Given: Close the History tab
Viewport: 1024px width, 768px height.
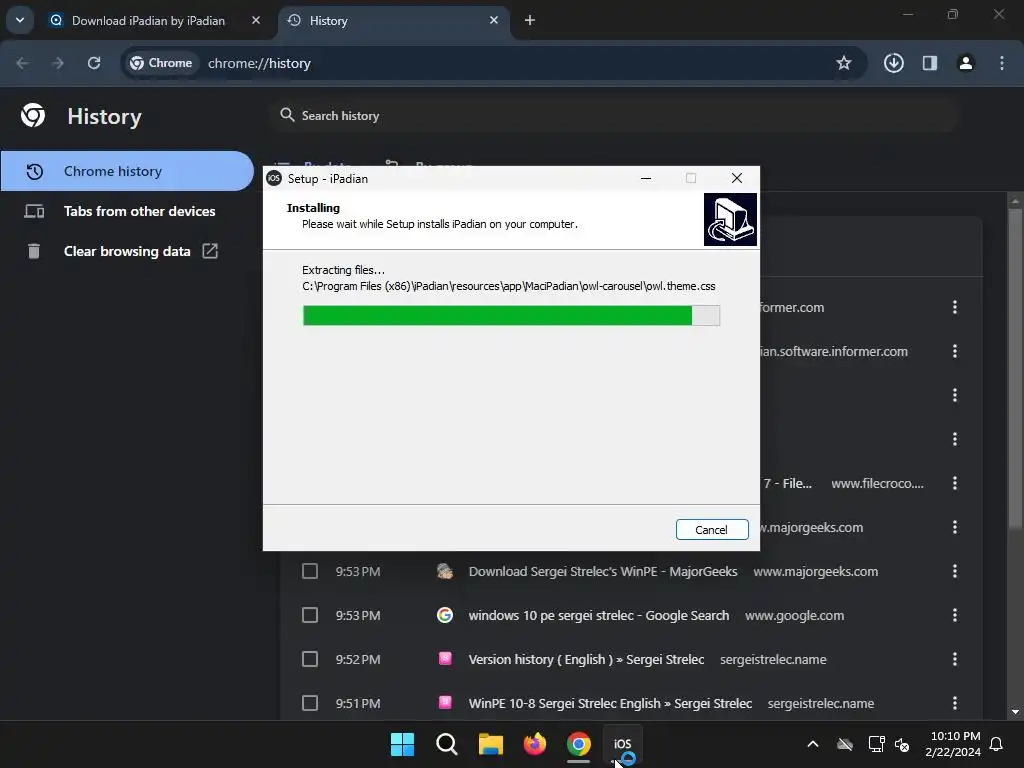Looking at the screenshot, I should pyautogui.click(x=494, y=20).
